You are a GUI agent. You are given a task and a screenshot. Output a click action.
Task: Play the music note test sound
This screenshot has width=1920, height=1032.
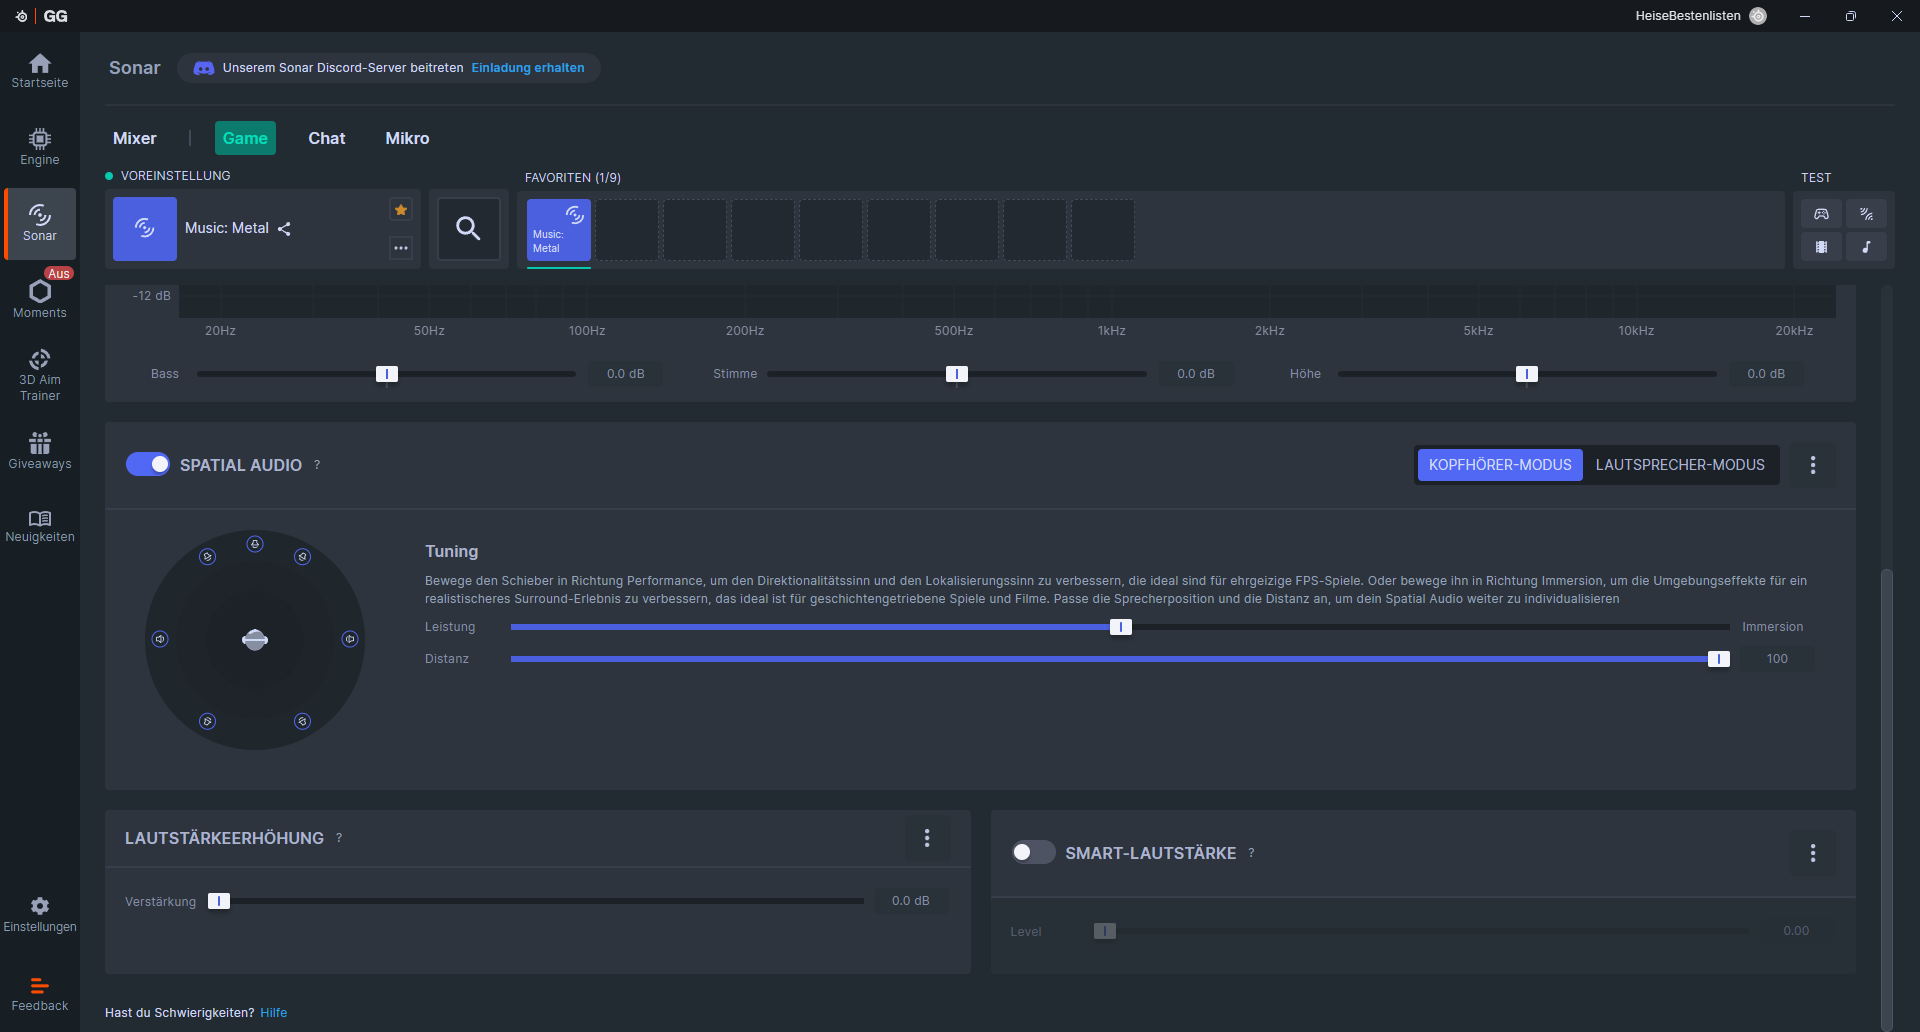coord(1866,247)
